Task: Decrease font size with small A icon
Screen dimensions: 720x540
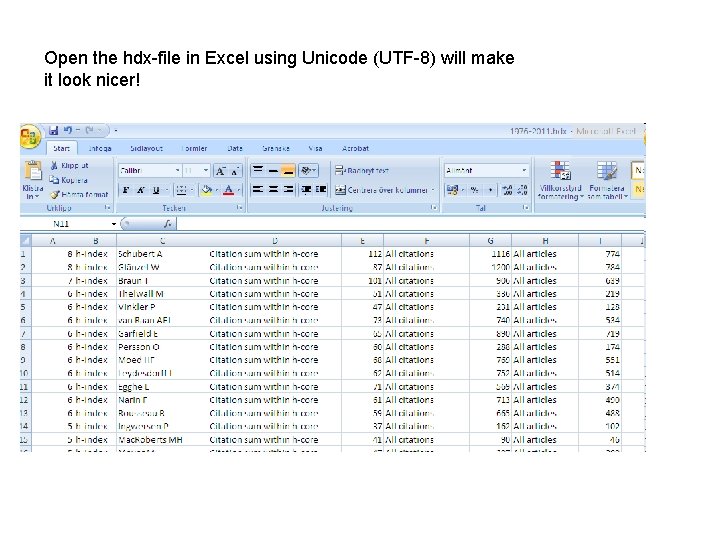Action: coord(235,171)
